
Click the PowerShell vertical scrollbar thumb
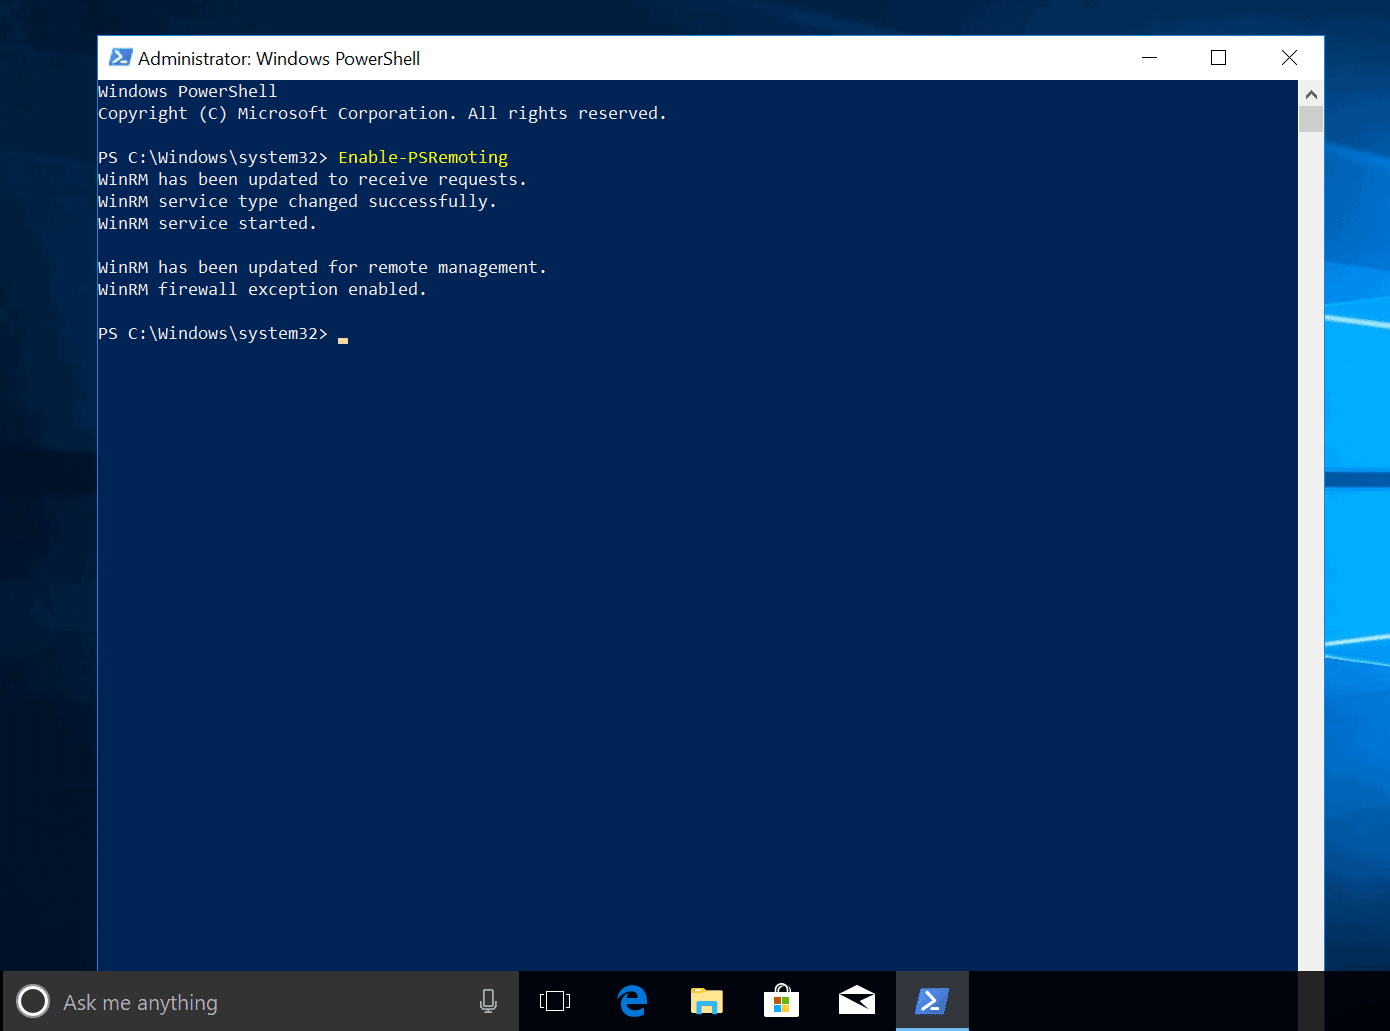click(x=1311, y=120)
